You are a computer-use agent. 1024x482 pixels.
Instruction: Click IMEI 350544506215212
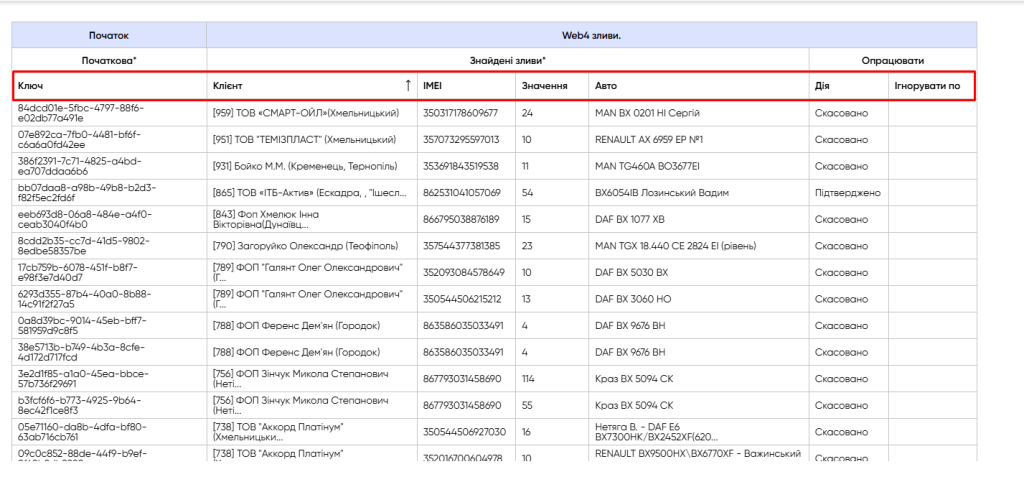click(x=462, y=298)
